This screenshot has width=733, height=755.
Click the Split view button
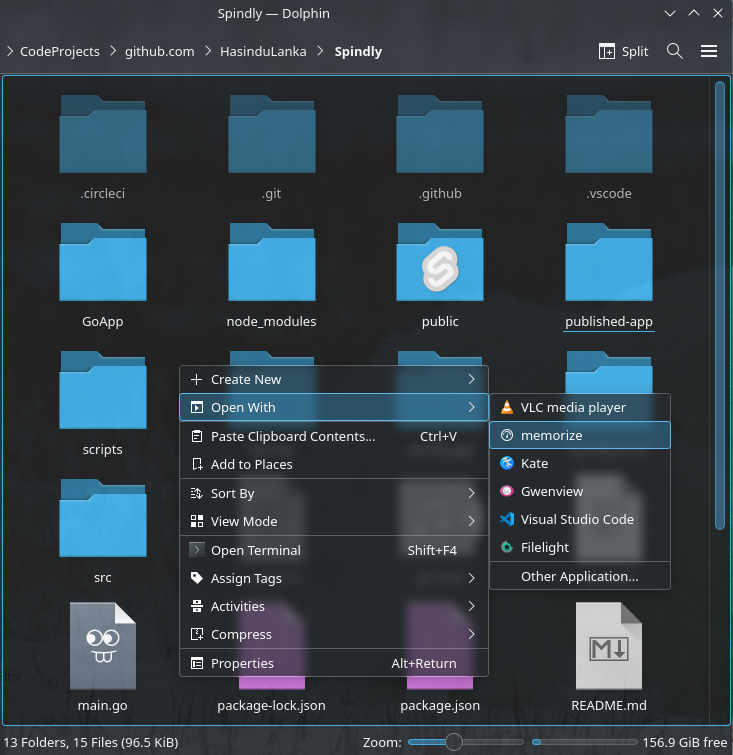[623, 51]
